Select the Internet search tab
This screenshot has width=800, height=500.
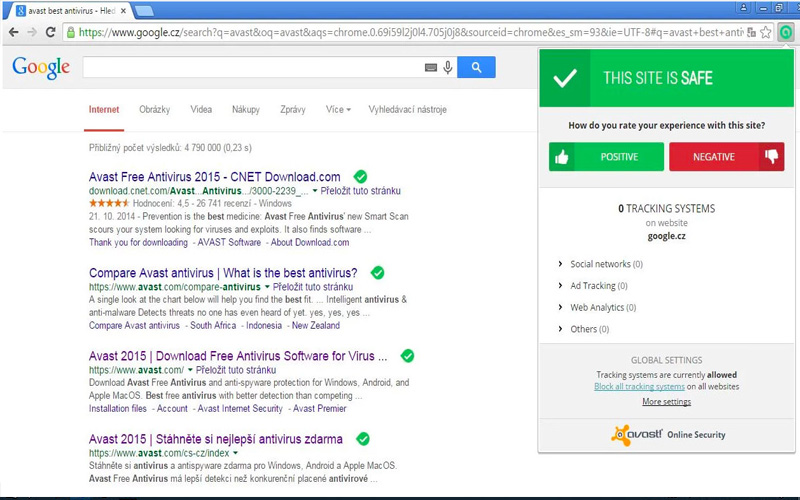pyautogui.click(x=104, y=109)
